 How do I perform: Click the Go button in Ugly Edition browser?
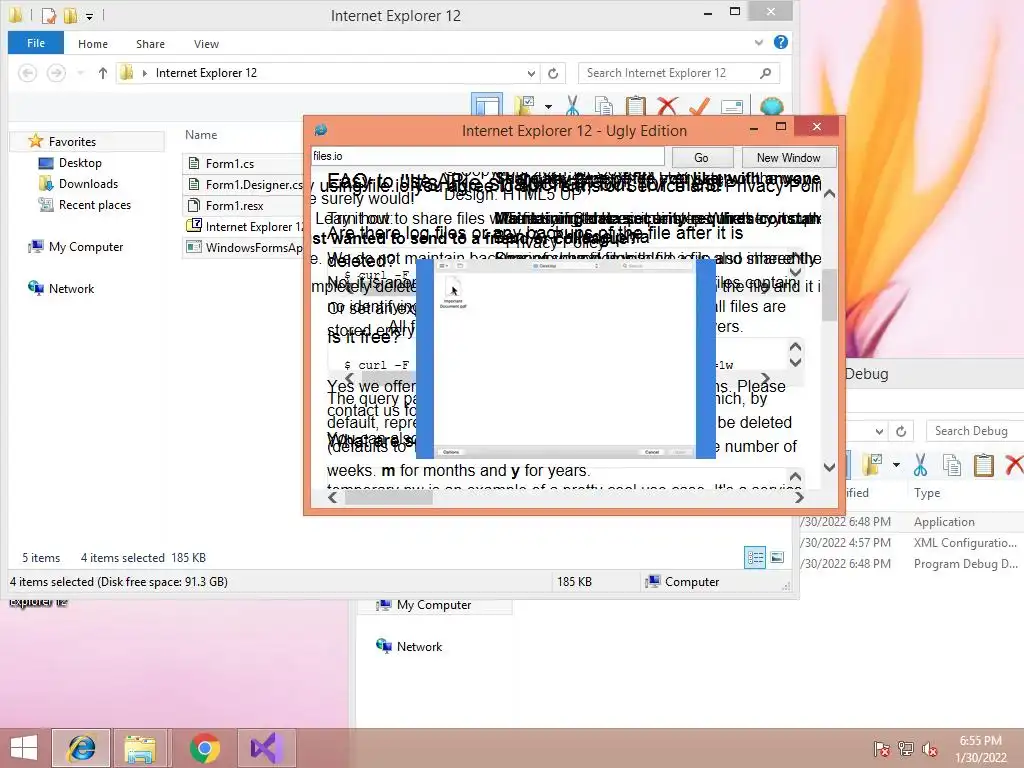coord(701,157)
